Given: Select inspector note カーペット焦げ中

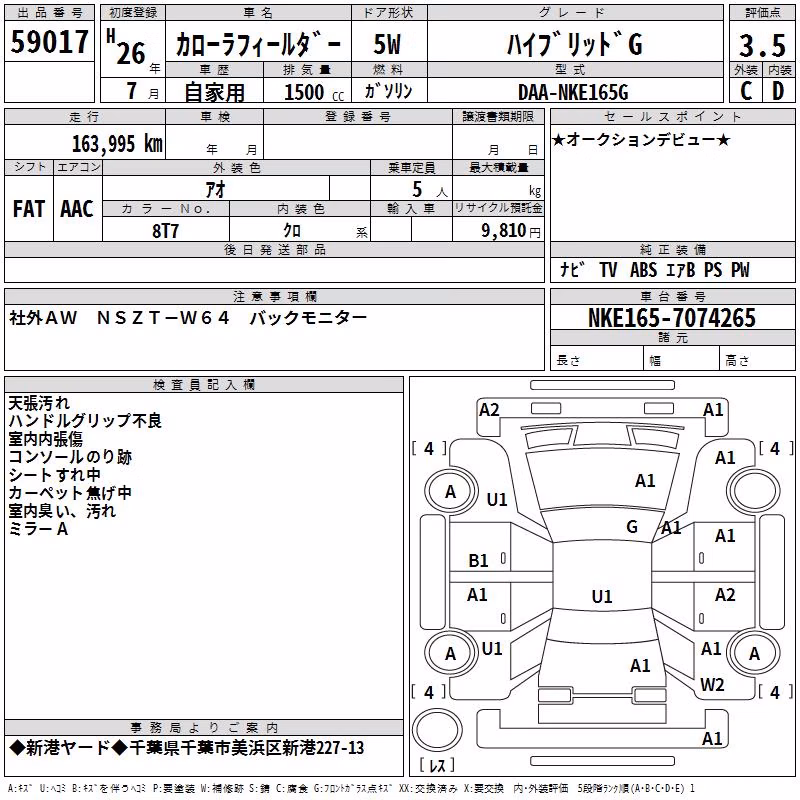Looking at the screenshot, I should pyautogui.click(x=70, y=493).
